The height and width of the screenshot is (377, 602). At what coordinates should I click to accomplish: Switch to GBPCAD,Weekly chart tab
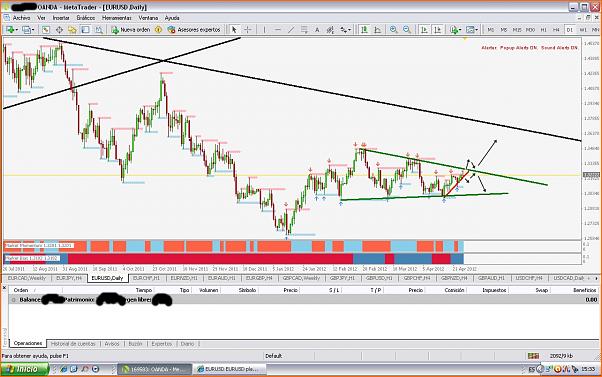pos(301,278)
